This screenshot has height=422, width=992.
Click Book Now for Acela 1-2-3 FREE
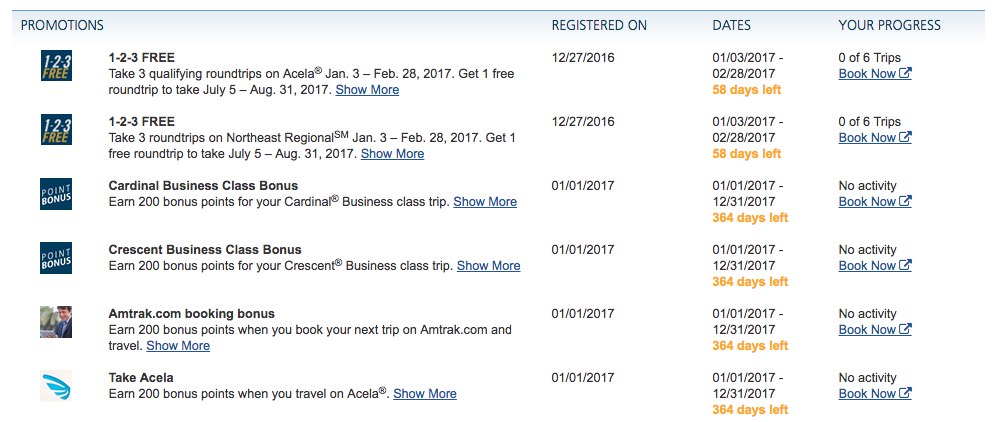(x=874, y=74)
